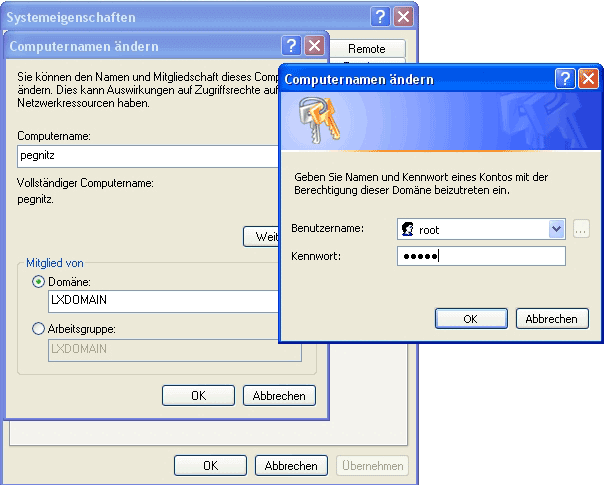Close the left Computernamen ändern dialog
Image resolution: width=604 pixels, height=485 pixels.
314,46
